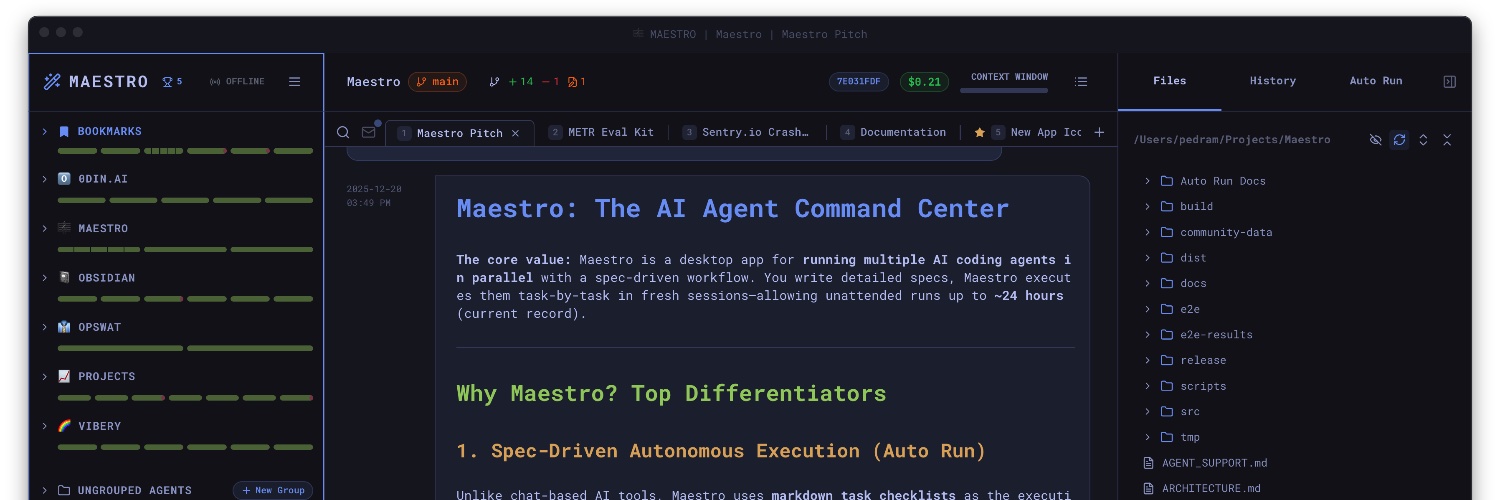Expand the OPSWAT group
The image size is (1500, 500).
pyautogui.click(x=45, y=327)
